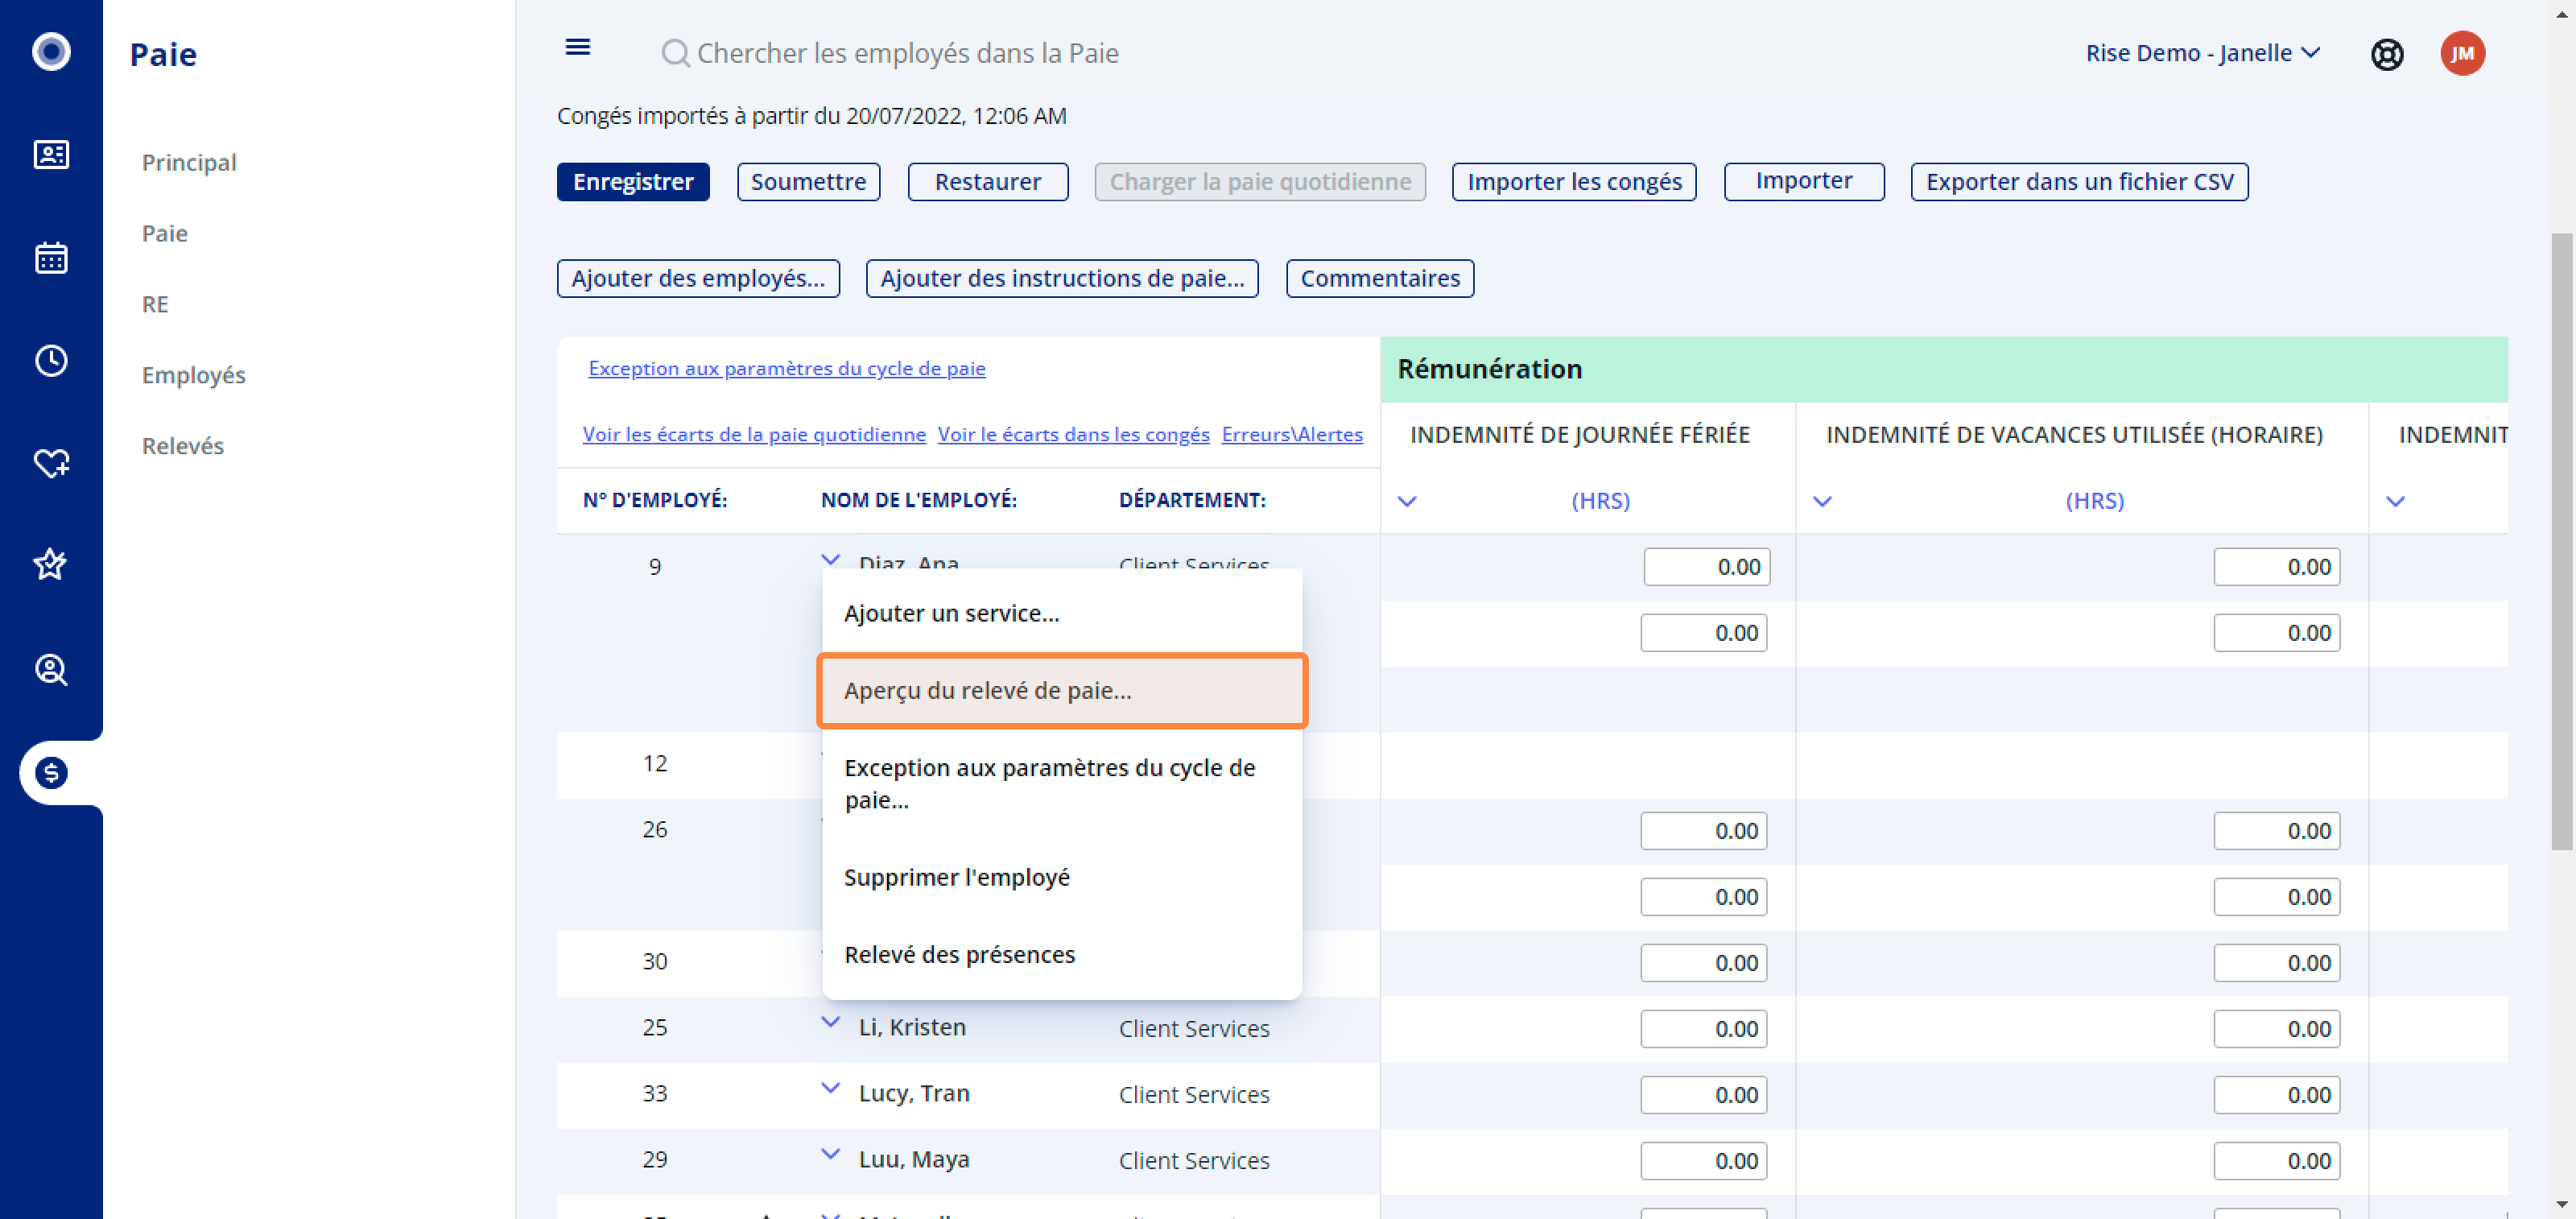Choose Aperçu du relevé de paie...
The width and height of the screenshot is (2576, 1219).
click(1062, 691)
